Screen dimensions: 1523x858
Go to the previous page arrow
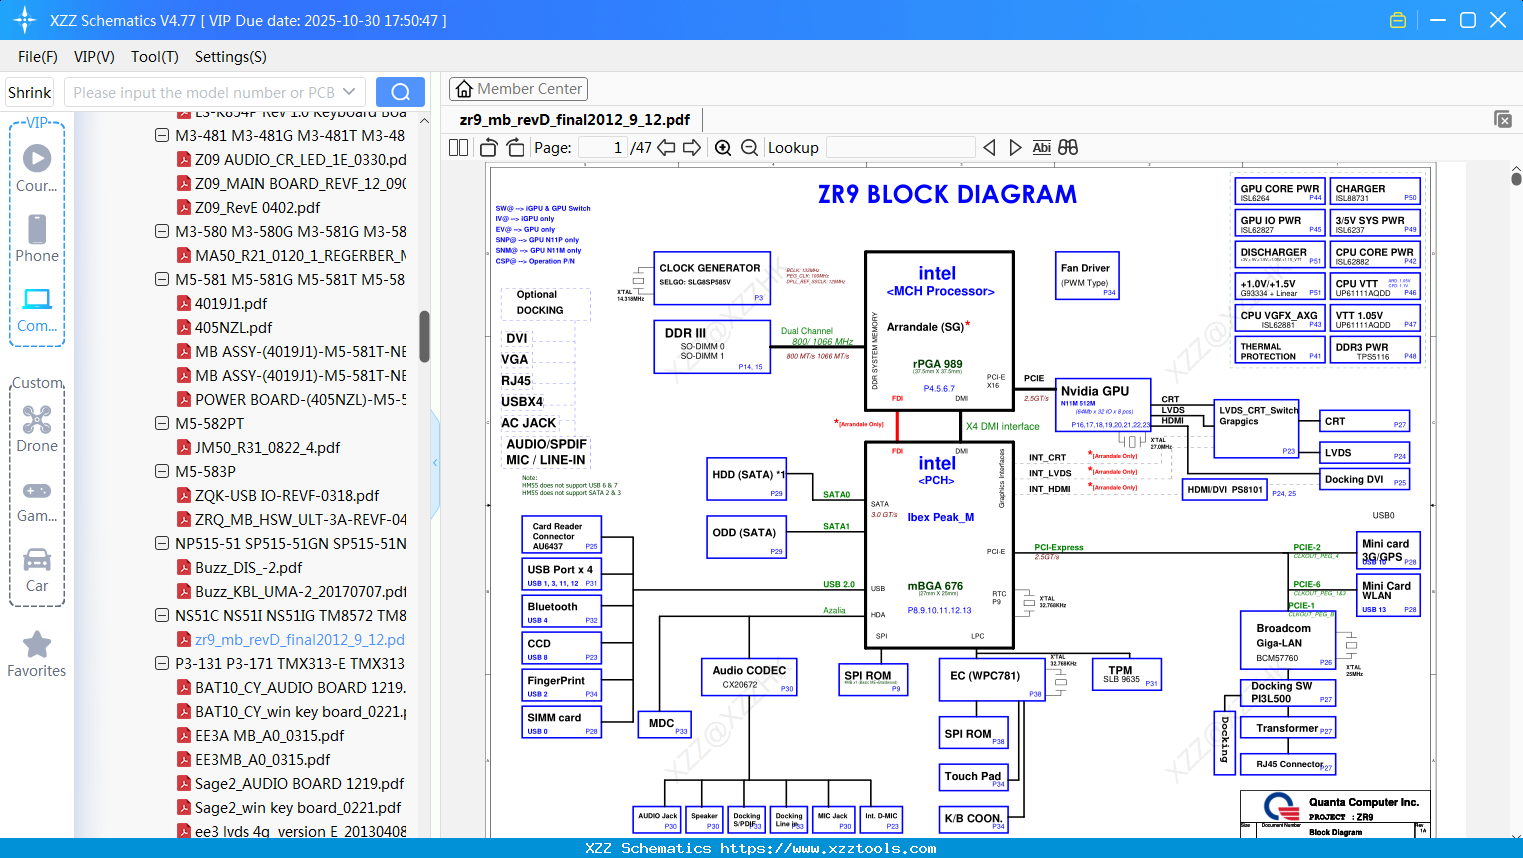pos(666,147)
